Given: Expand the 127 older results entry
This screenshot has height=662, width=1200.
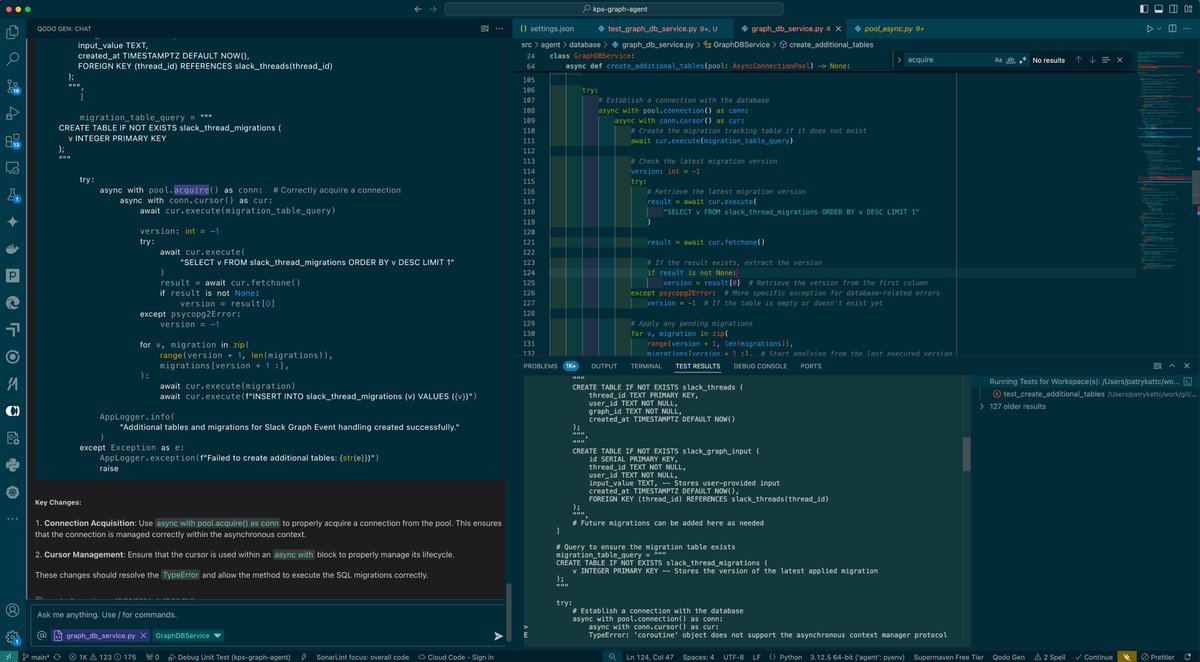Looking at the screenshot, I should pos(1084,406).
